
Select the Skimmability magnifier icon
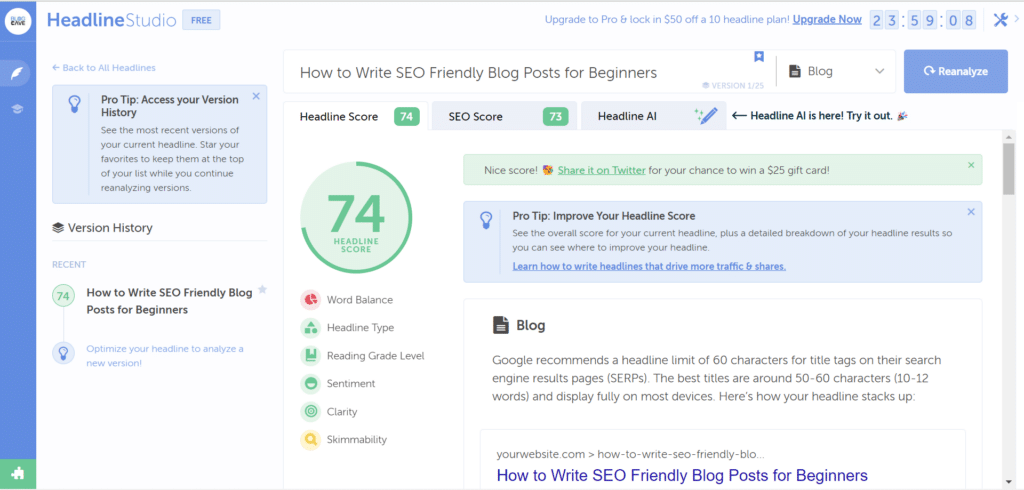pyautogui.click(x=310, y=440)
